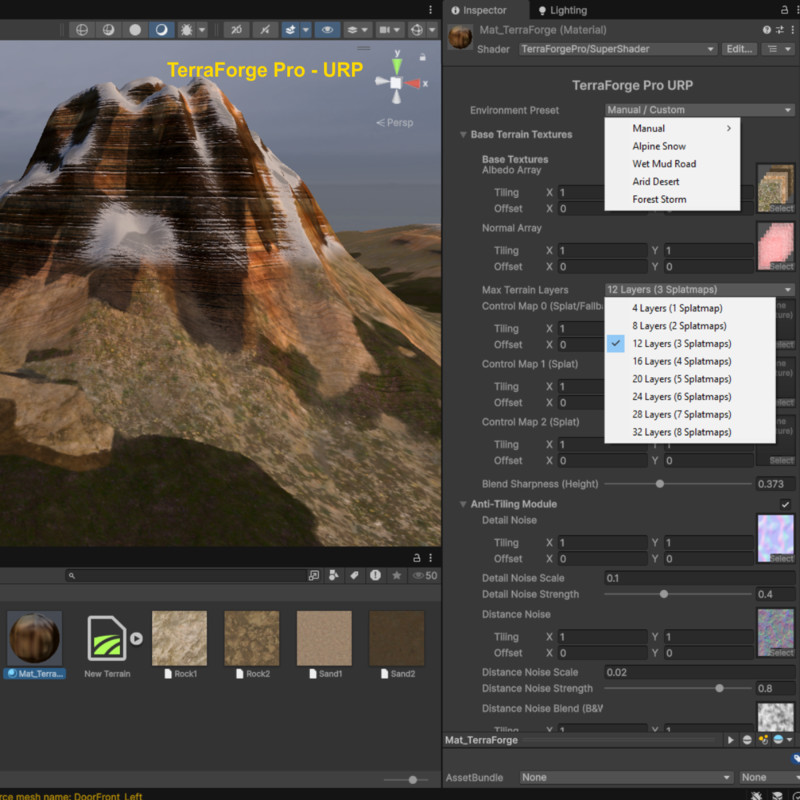The width and height of the screenshot is (800, 800).
Task: Open scene camera settings icon
Action: pyautogui.click(x=385, y=30)
